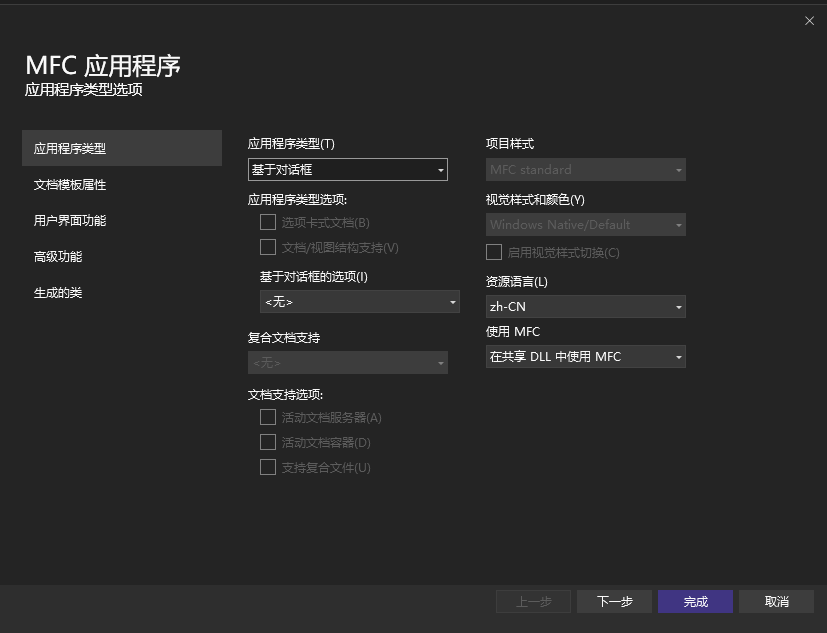The height and width of the screenshot is (633, 827).
Task: Switch to 文档模板属性 page
Action: [122, 184]
